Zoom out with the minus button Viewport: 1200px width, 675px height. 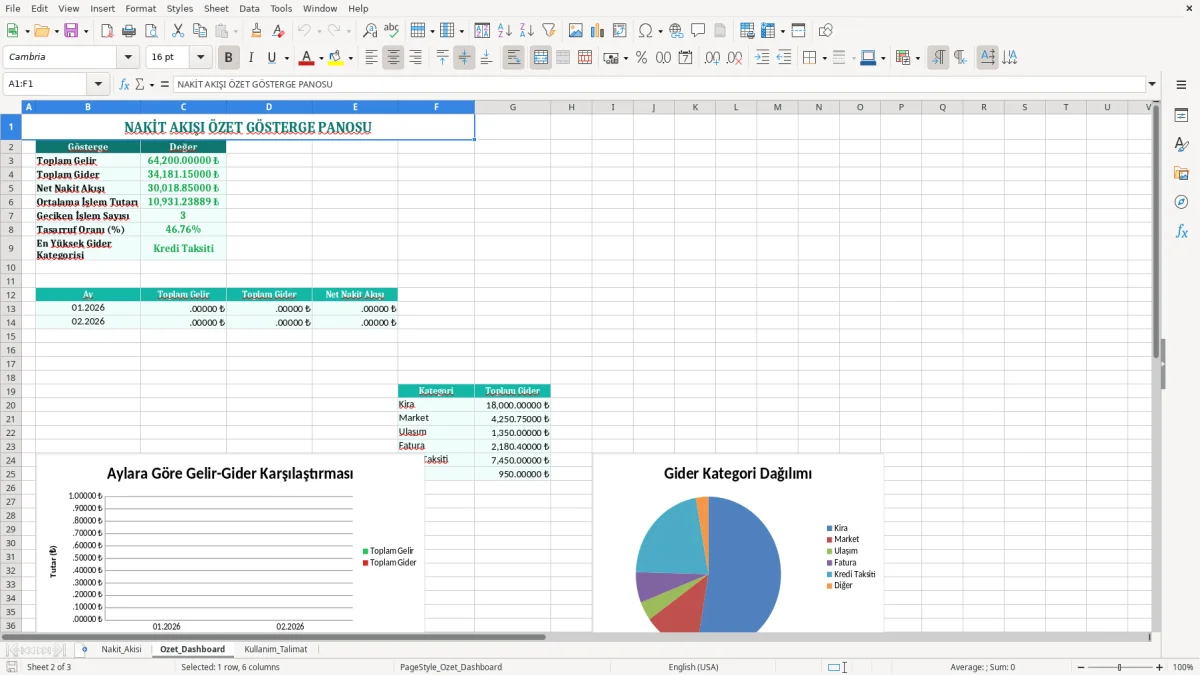(1081, 667)
